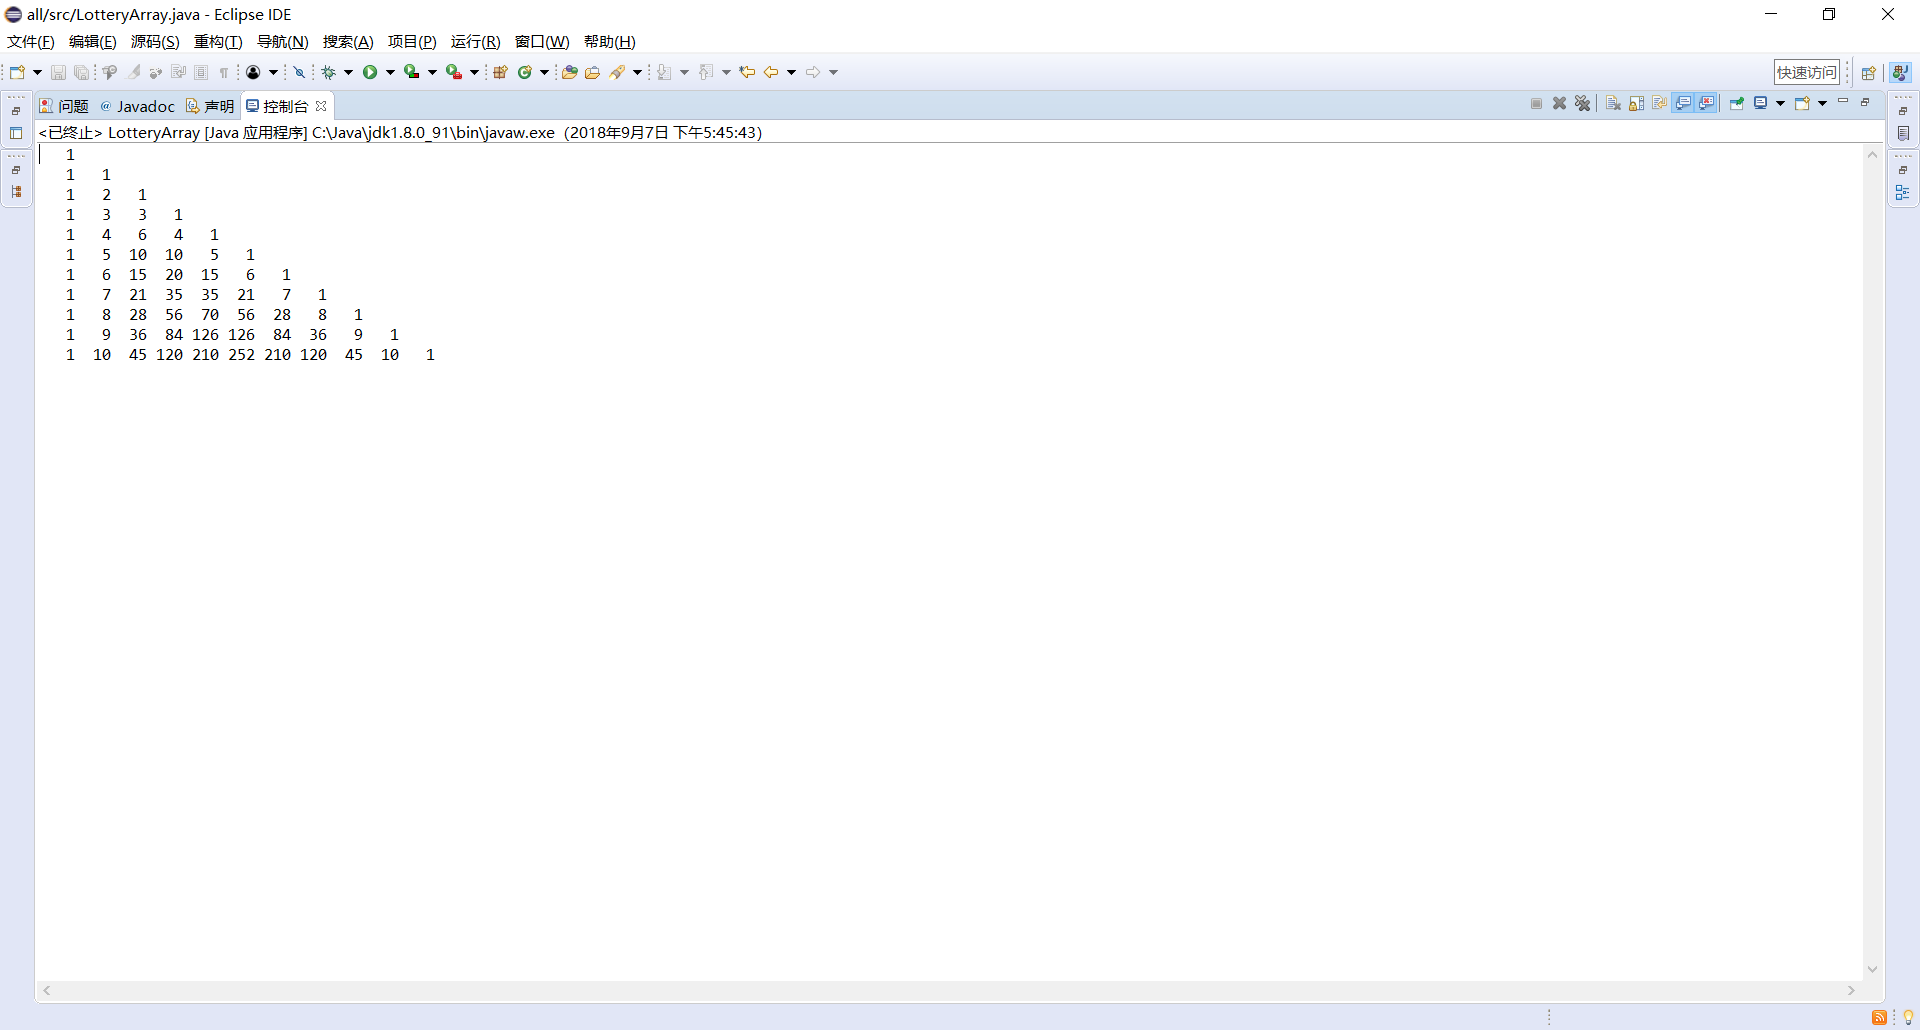Viewport: 1920px width, 1030px height.
Task: Minimize the console view panel
Action: tap(1843, 101)
